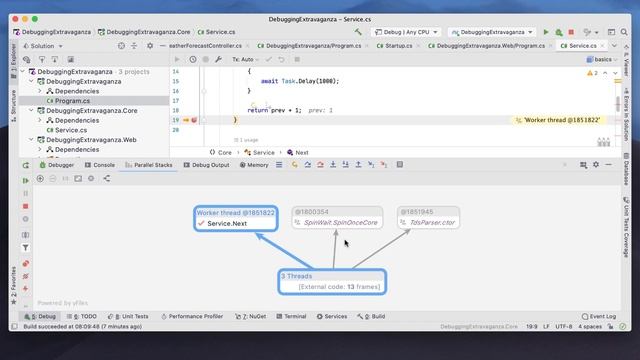Open the debug panel settings gear
The image size is (640, 360).
(x=596, y=164)
